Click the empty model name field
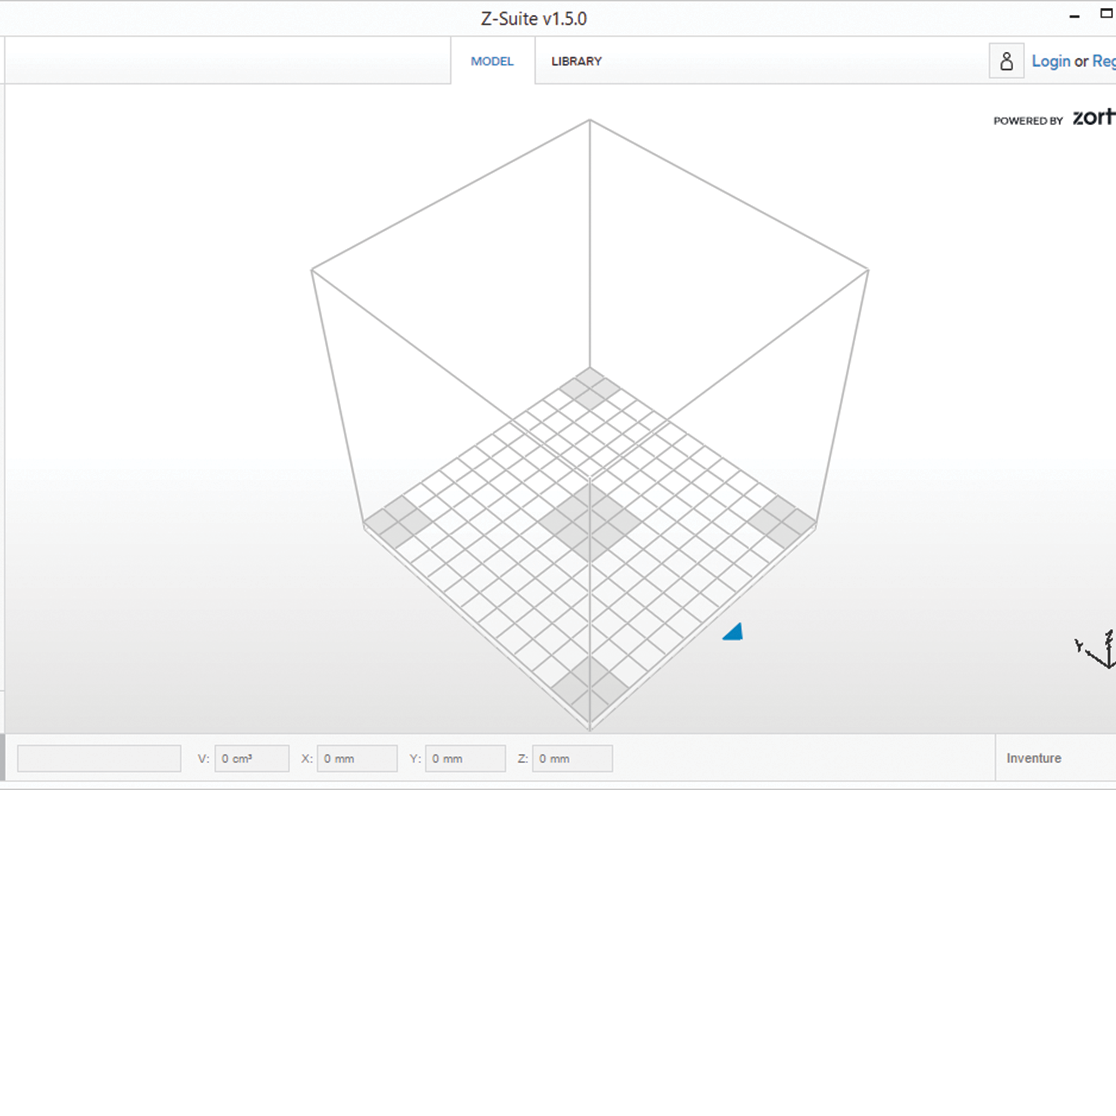Image resolution: width=1116 pixels, height=1116 pixels. 98,758
